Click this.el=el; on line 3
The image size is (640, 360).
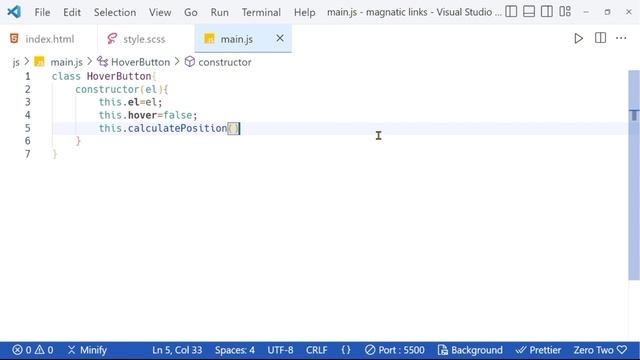(x=131, y=102)
